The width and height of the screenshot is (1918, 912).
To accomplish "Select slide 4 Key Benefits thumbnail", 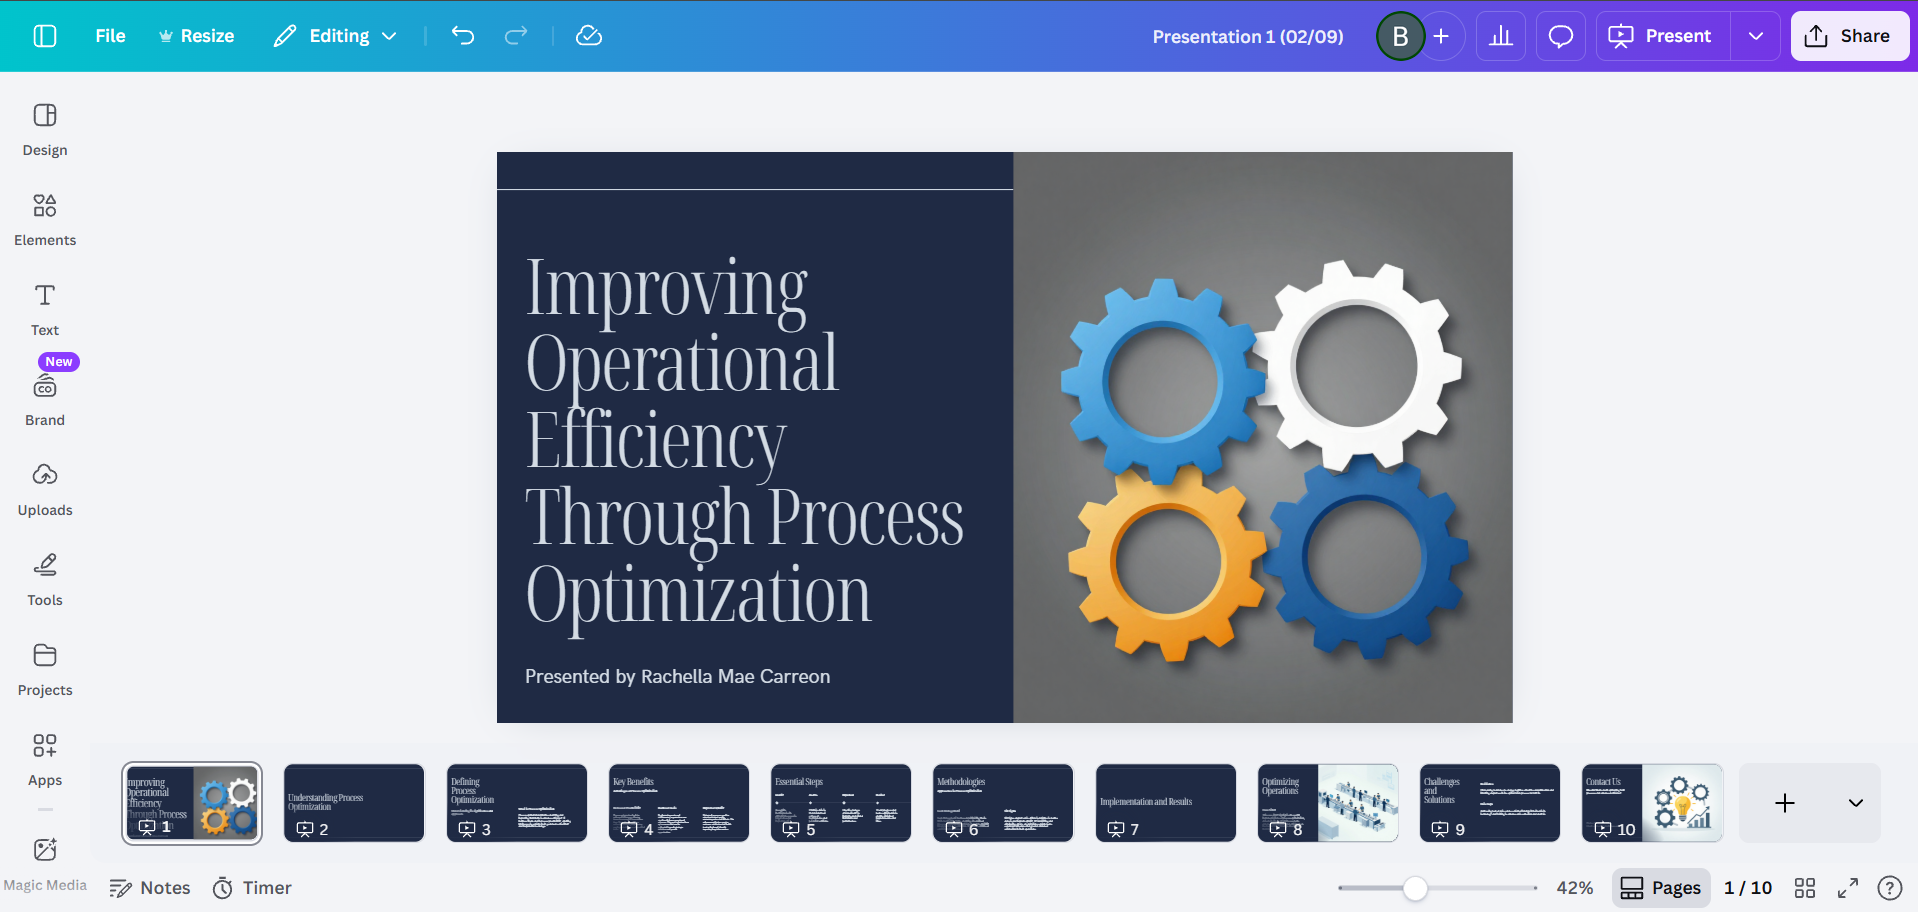I will point(679,803).
